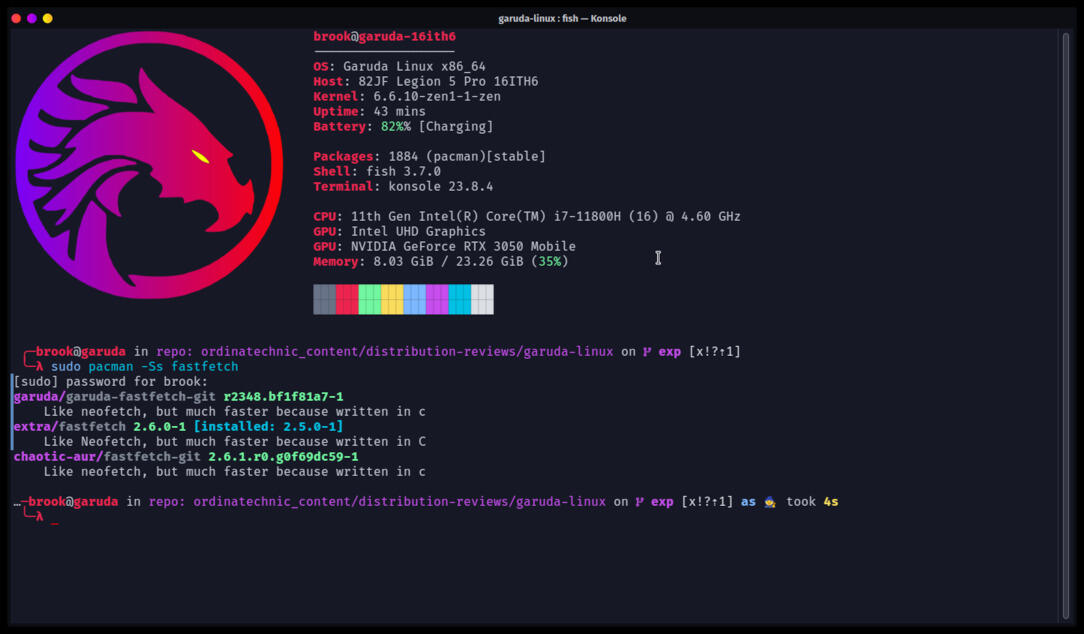Click the window title 'garuda-linux : fish — Konsole'
This screenshot has height=634, width=1084.
click(x=562, y=19)
